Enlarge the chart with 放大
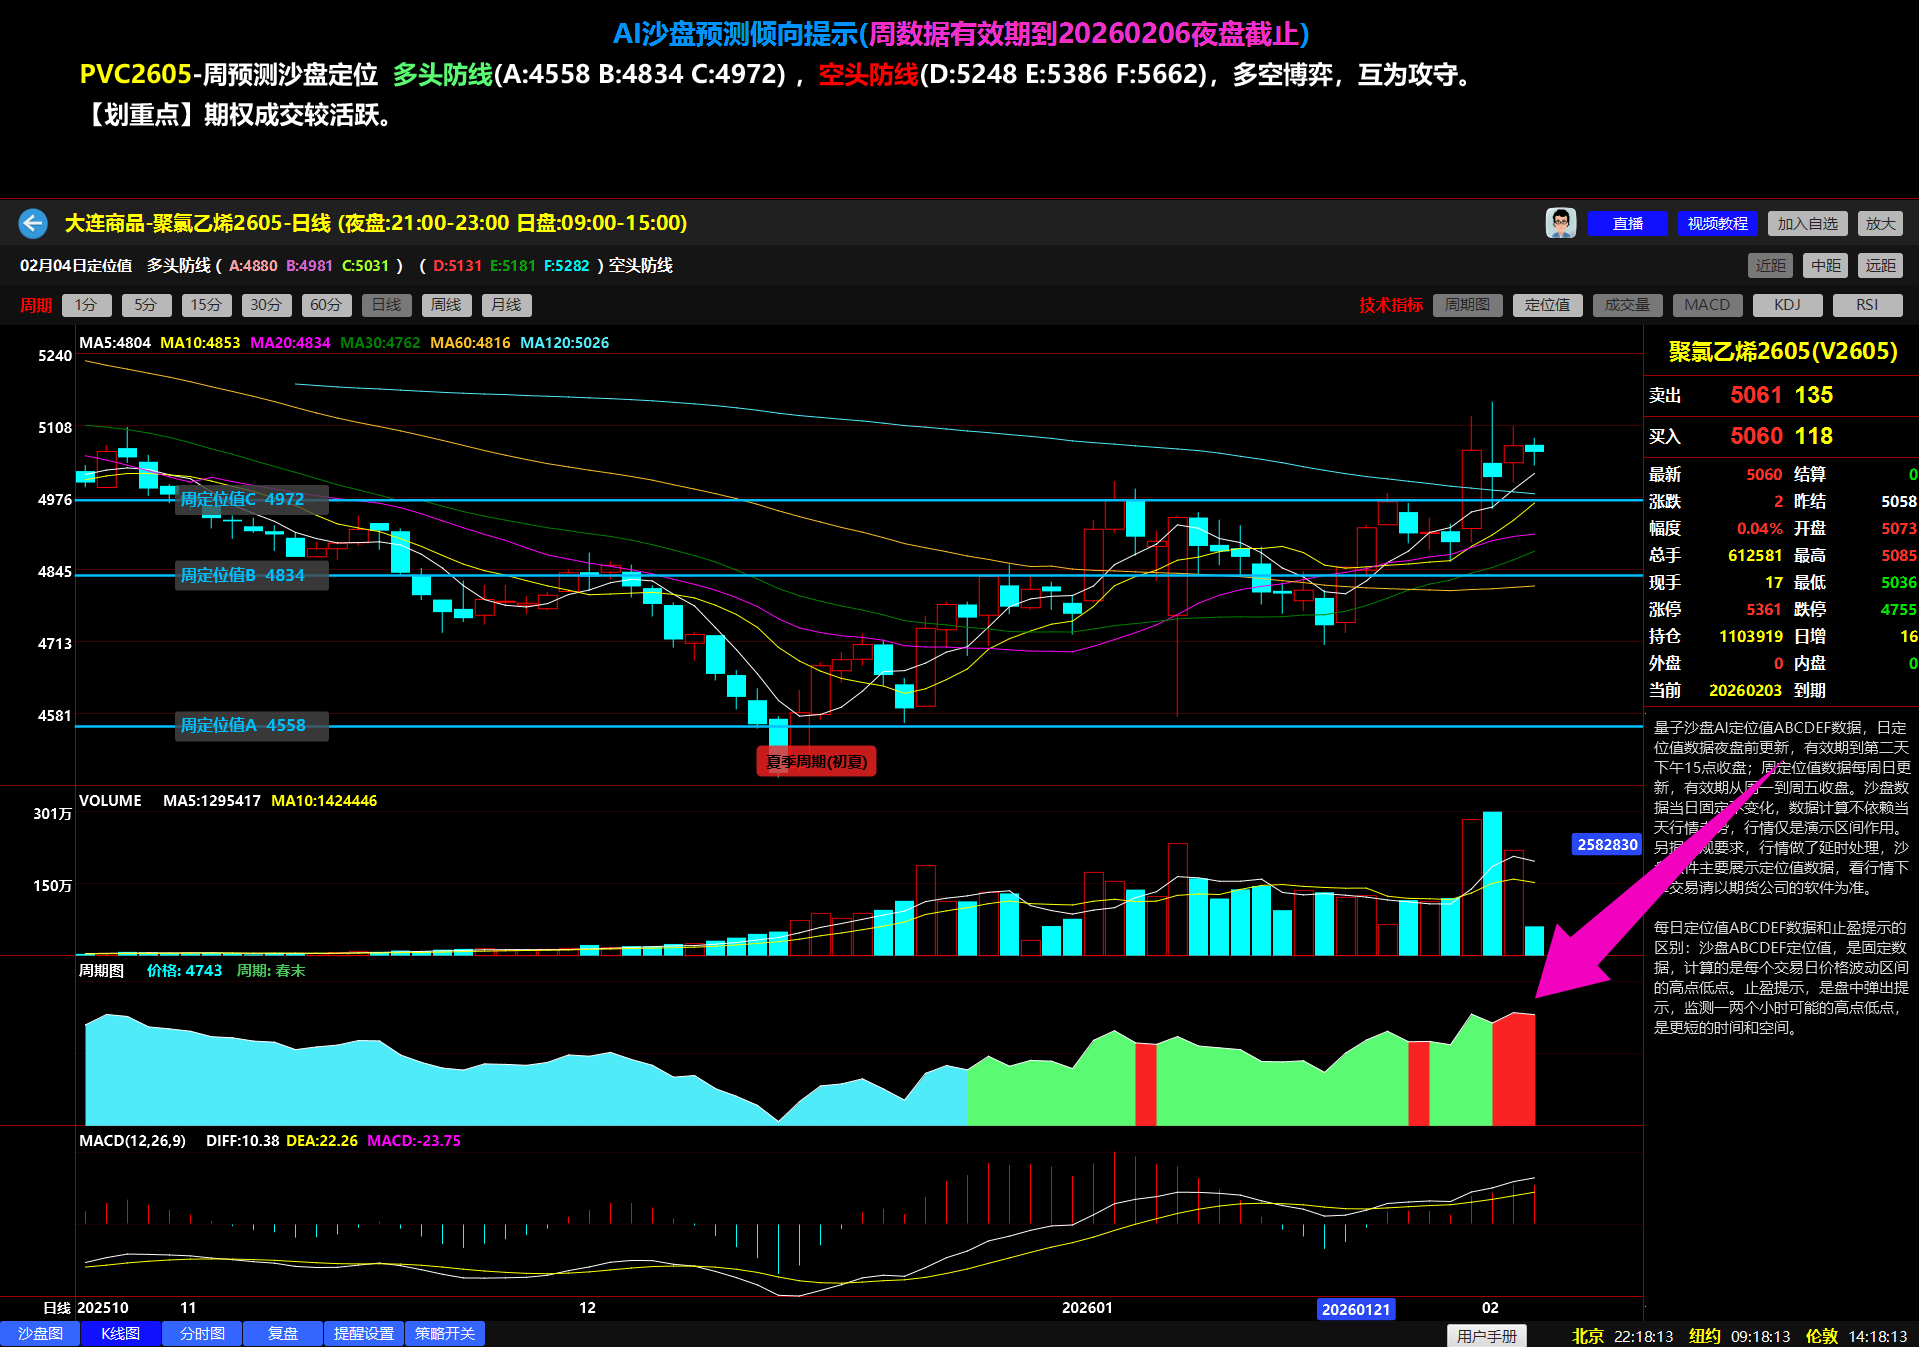This screenshot has height=1347, width=1919. coord(1880,224)
